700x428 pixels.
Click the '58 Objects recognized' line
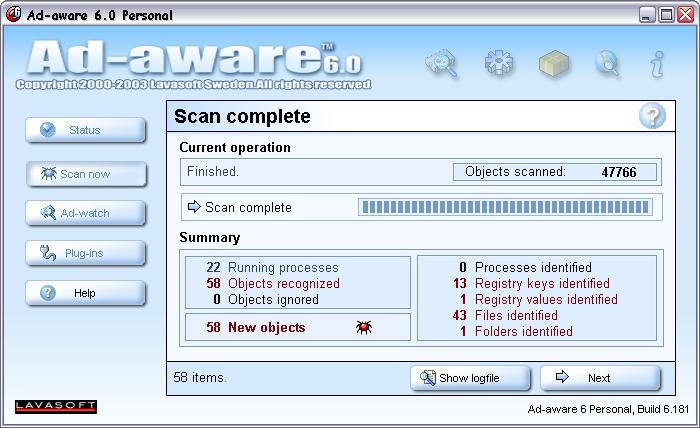[273, 283]
